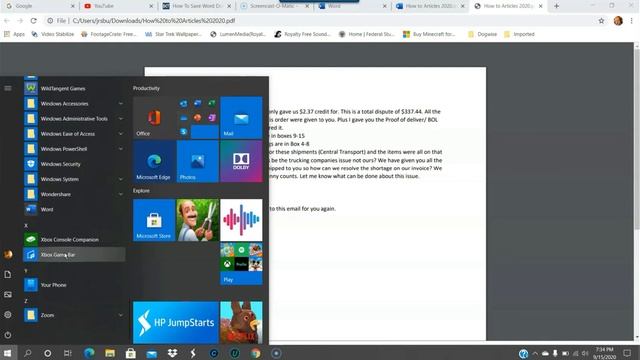Open the chicken game tile
640x360 pixels.
click(241, 322)
